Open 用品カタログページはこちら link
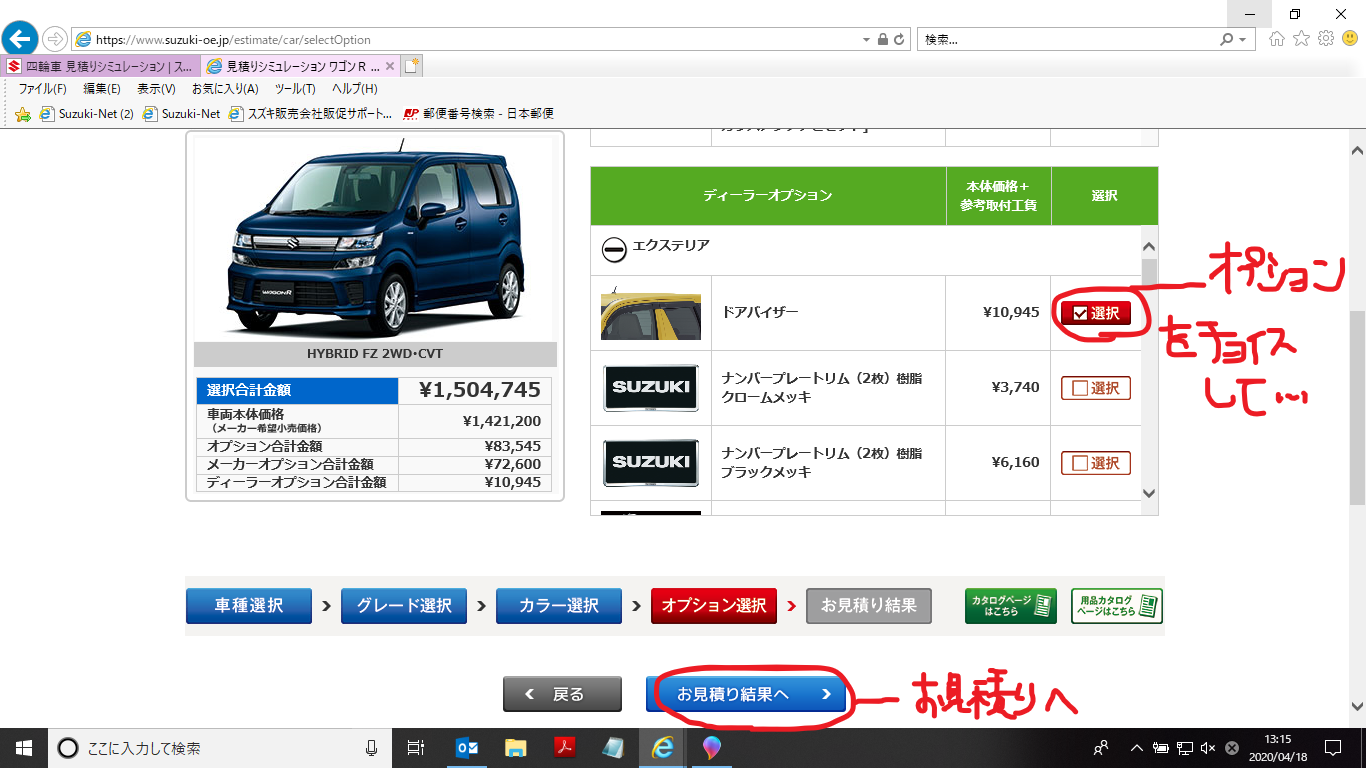This screenshot has height=768, width=1366. coord(1117,606)
